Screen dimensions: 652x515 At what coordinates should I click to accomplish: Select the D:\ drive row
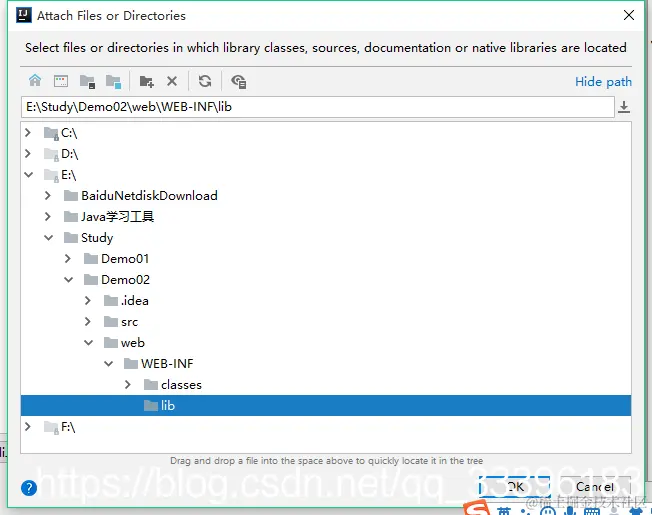coord(326,153)
